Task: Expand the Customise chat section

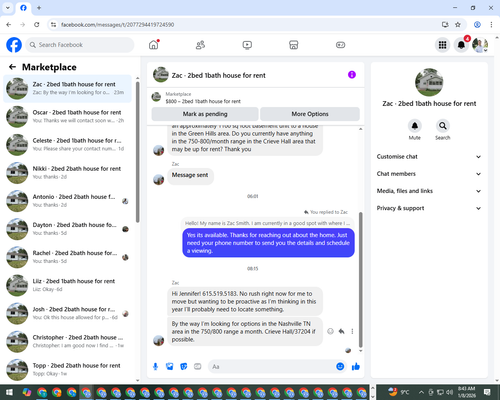Action: (x=429, y=157)
